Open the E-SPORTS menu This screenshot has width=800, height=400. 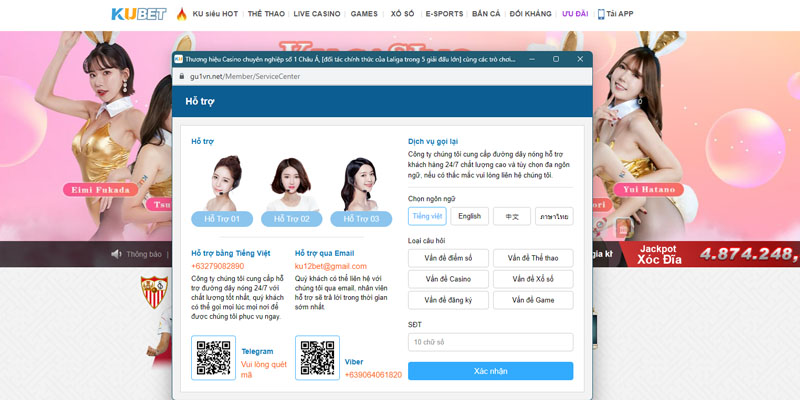tap(444, 14)
